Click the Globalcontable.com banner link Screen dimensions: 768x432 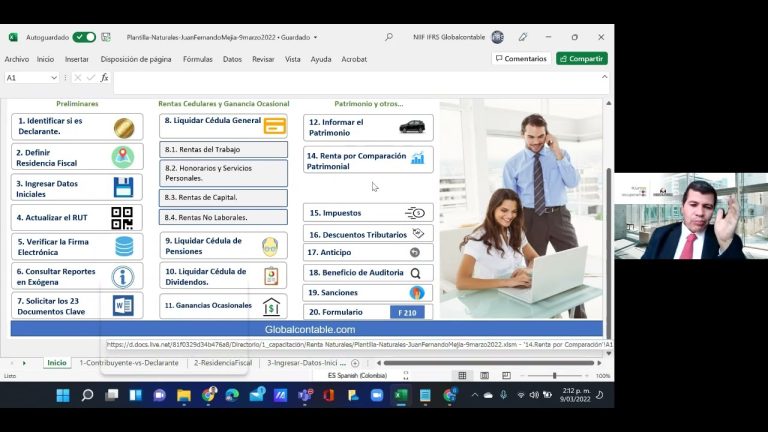(x=310, y=330)
